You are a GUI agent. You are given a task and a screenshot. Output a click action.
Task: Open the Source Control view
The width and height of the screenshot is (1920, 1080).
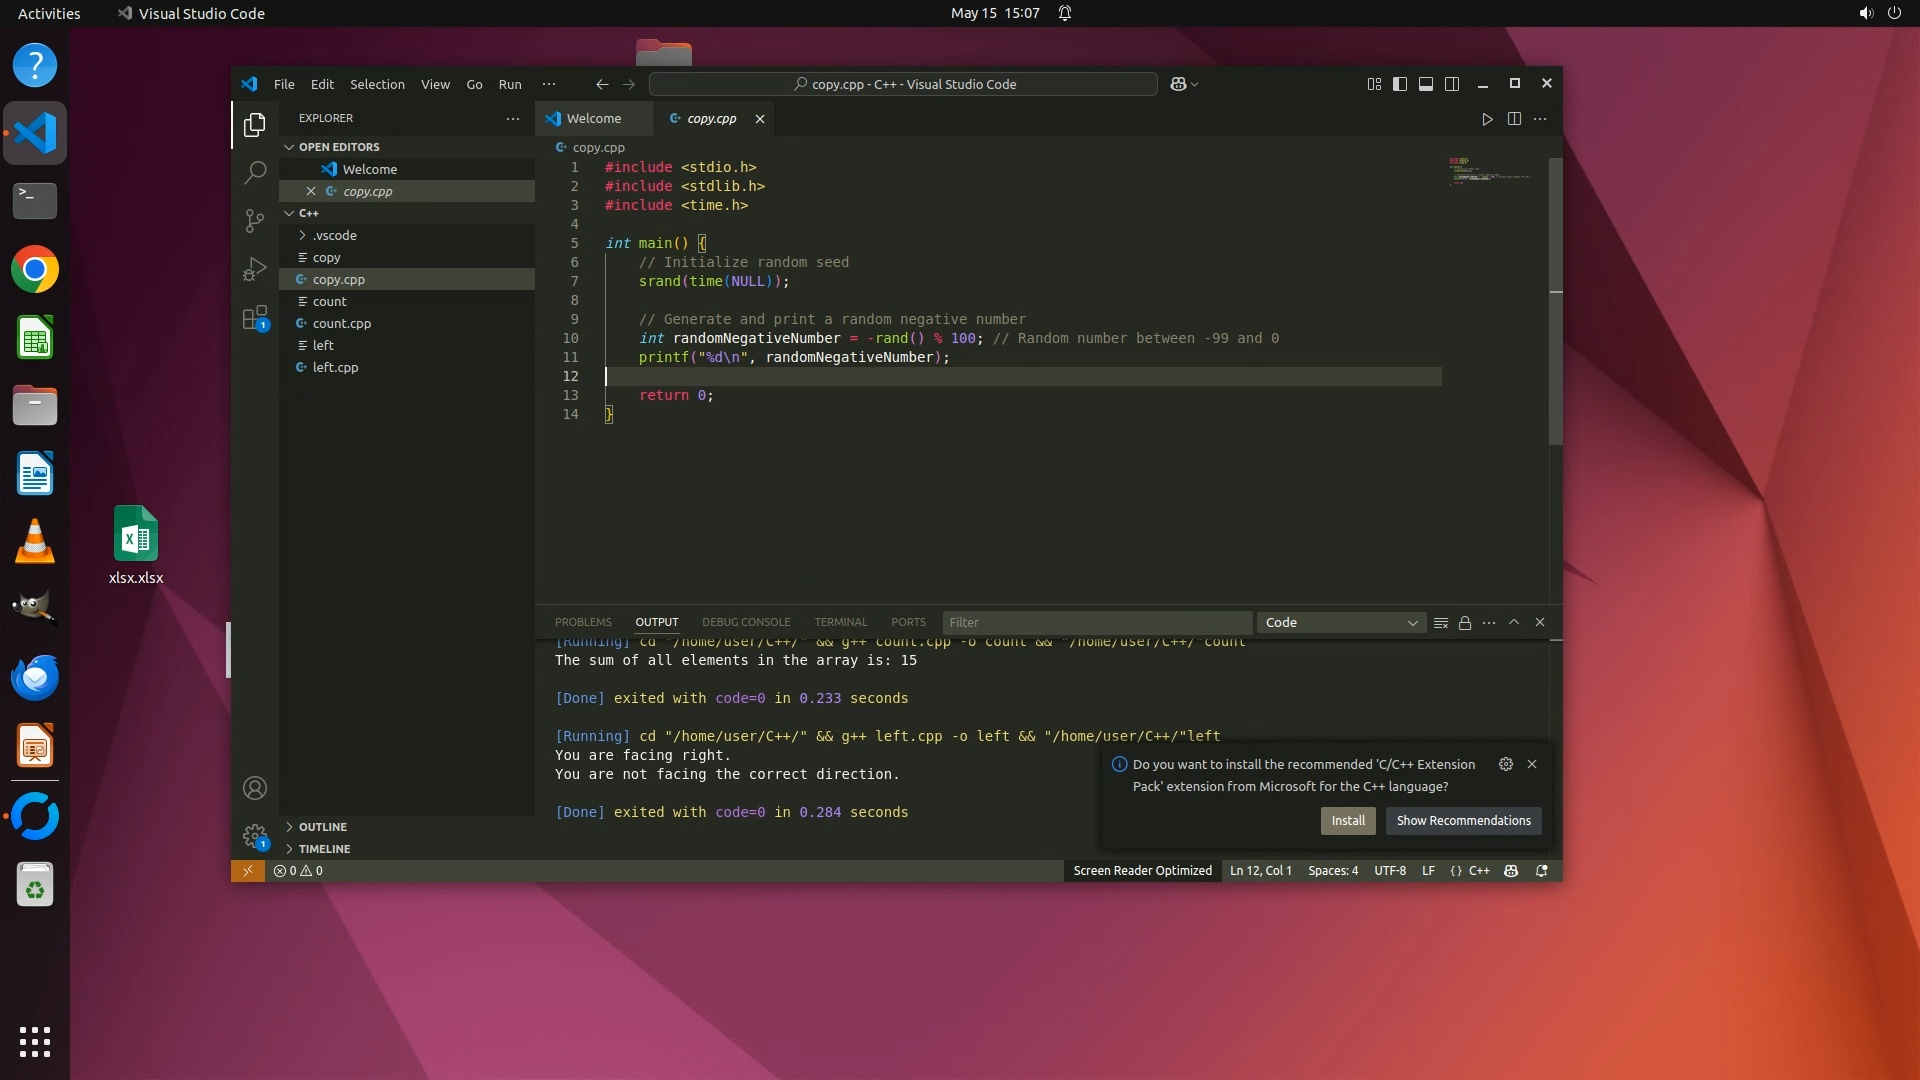(x=255, y=220)
